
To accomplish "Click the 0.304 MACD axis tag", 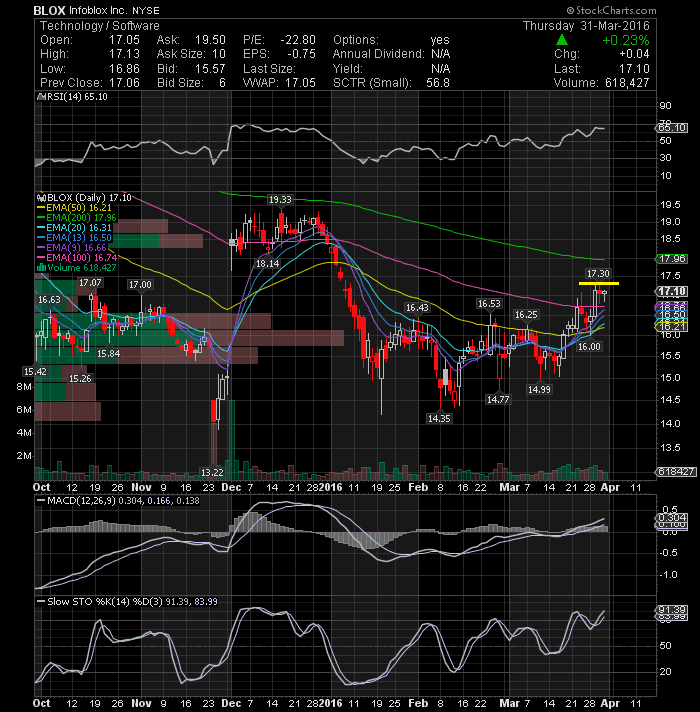I will tap(672, 518).
